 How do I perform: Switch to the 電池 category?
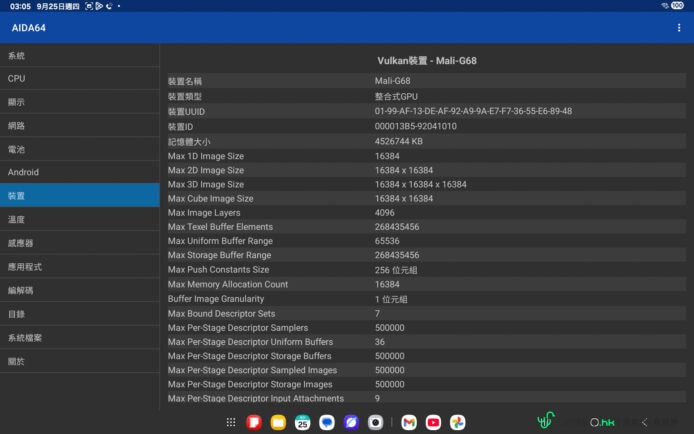click(x=80, y=149)
